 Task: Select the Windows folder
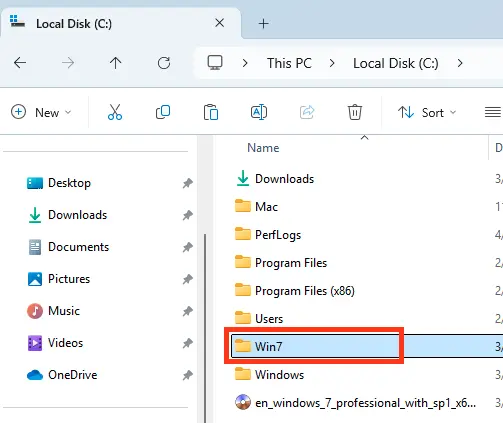[x=269, y=375]
